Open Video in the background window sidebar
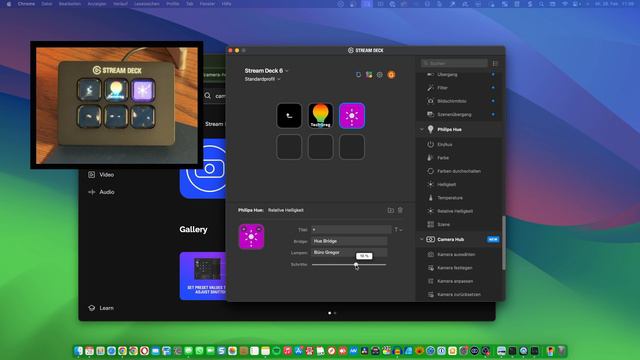Screen dimensions: 640x360 pos(101,175)
